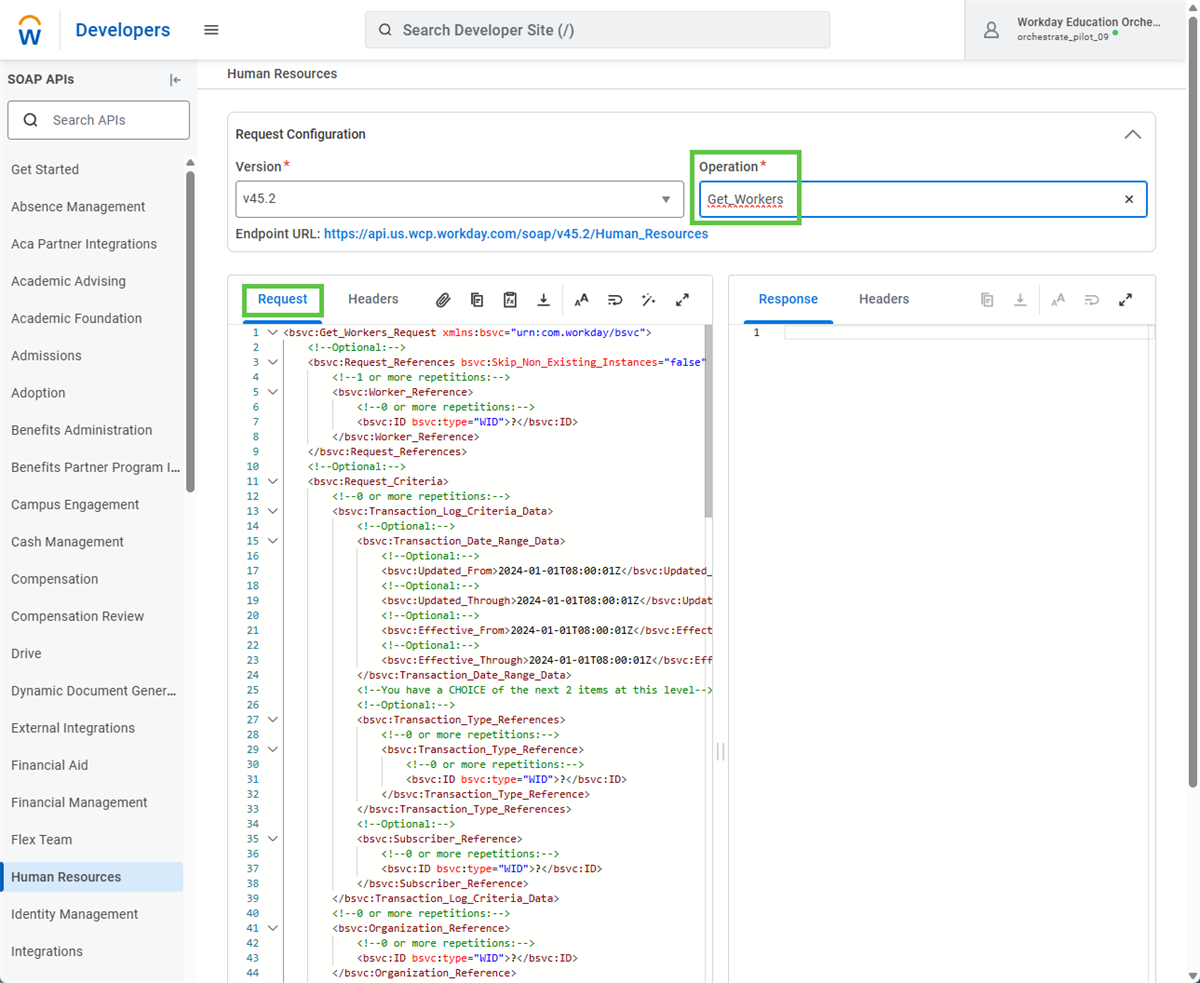Fold the Worker_Reference block at line 5

272,392
